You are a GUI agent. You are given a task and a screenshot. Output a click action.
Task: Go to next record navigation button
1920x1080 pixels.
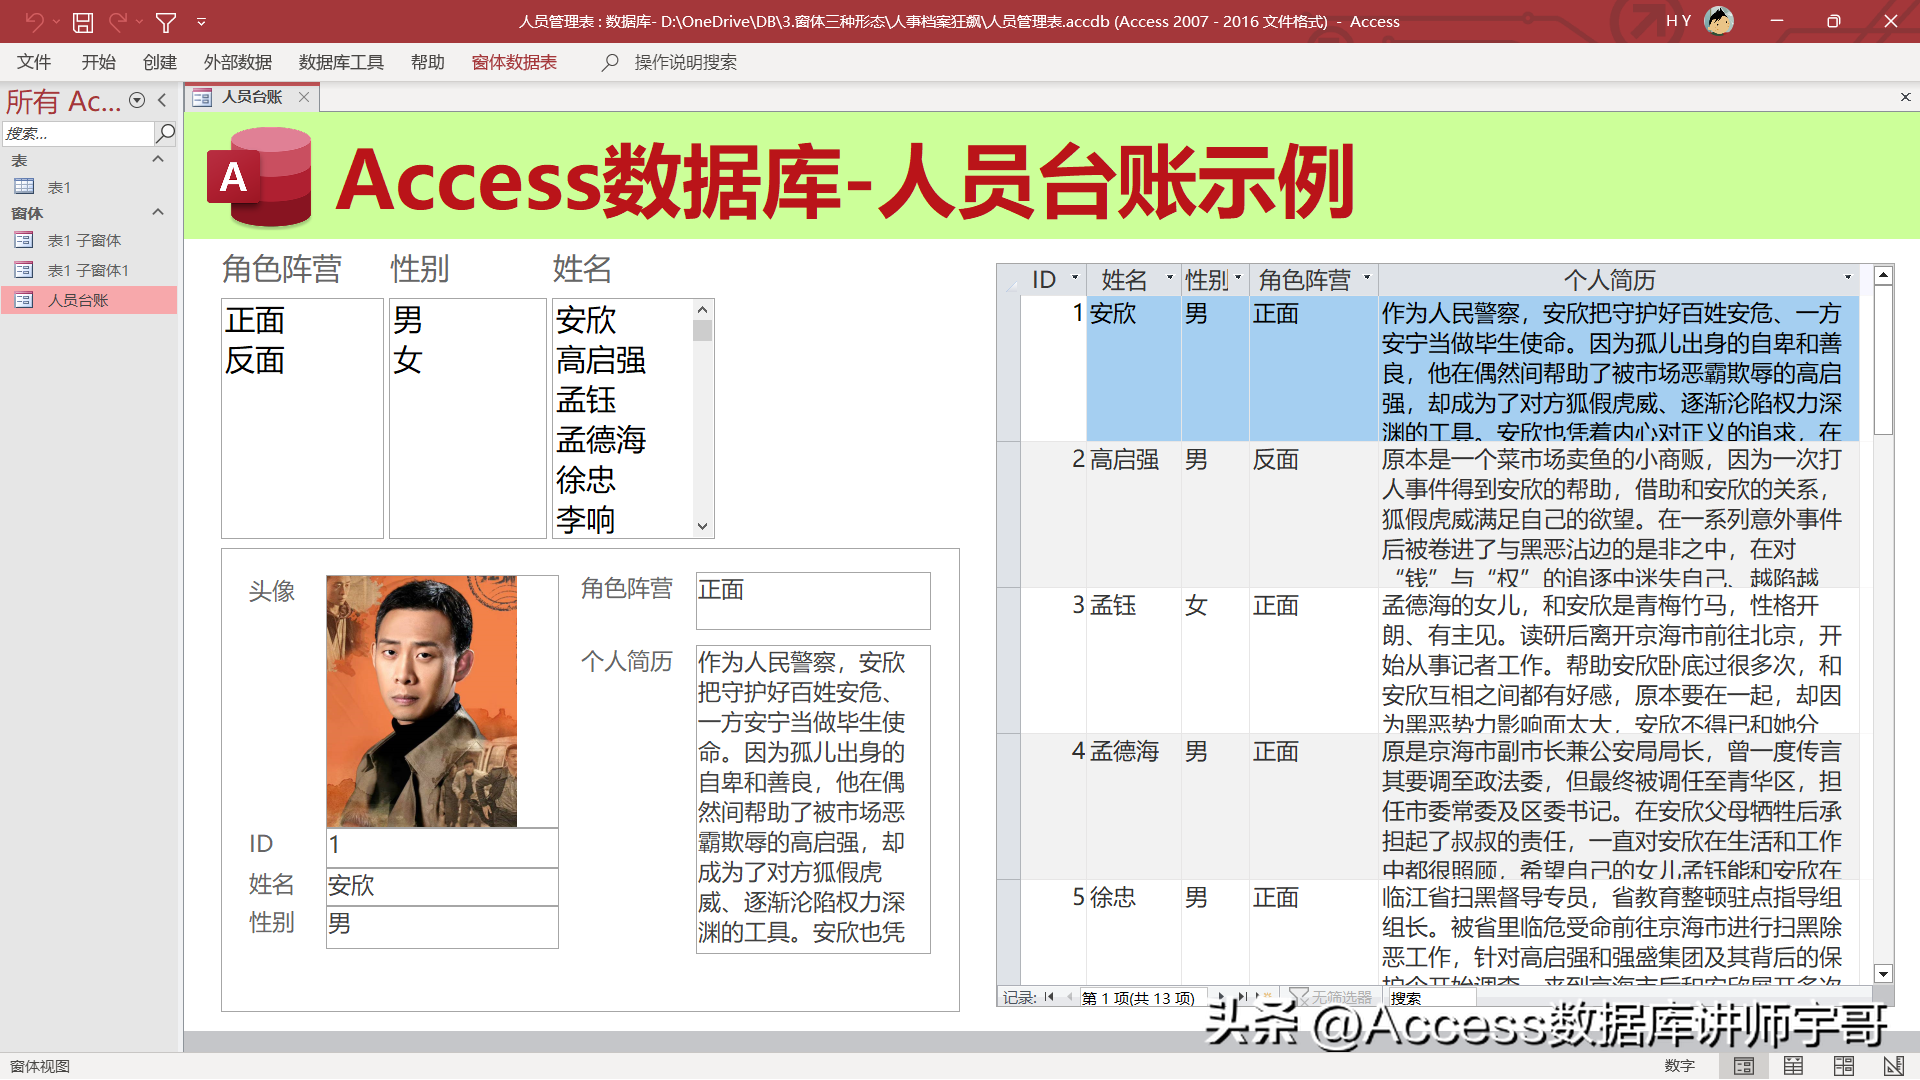tap(1221, 997)
